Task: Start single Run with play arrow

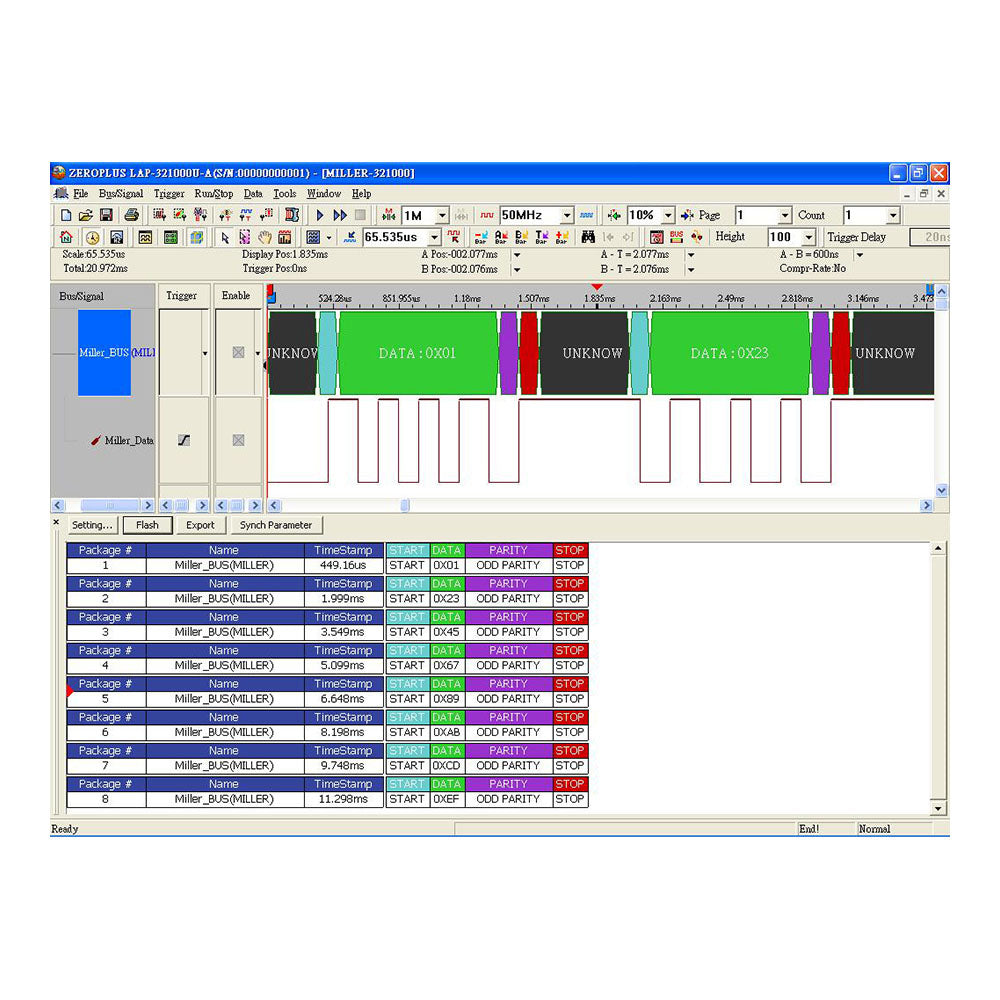Action: (320, 216)
